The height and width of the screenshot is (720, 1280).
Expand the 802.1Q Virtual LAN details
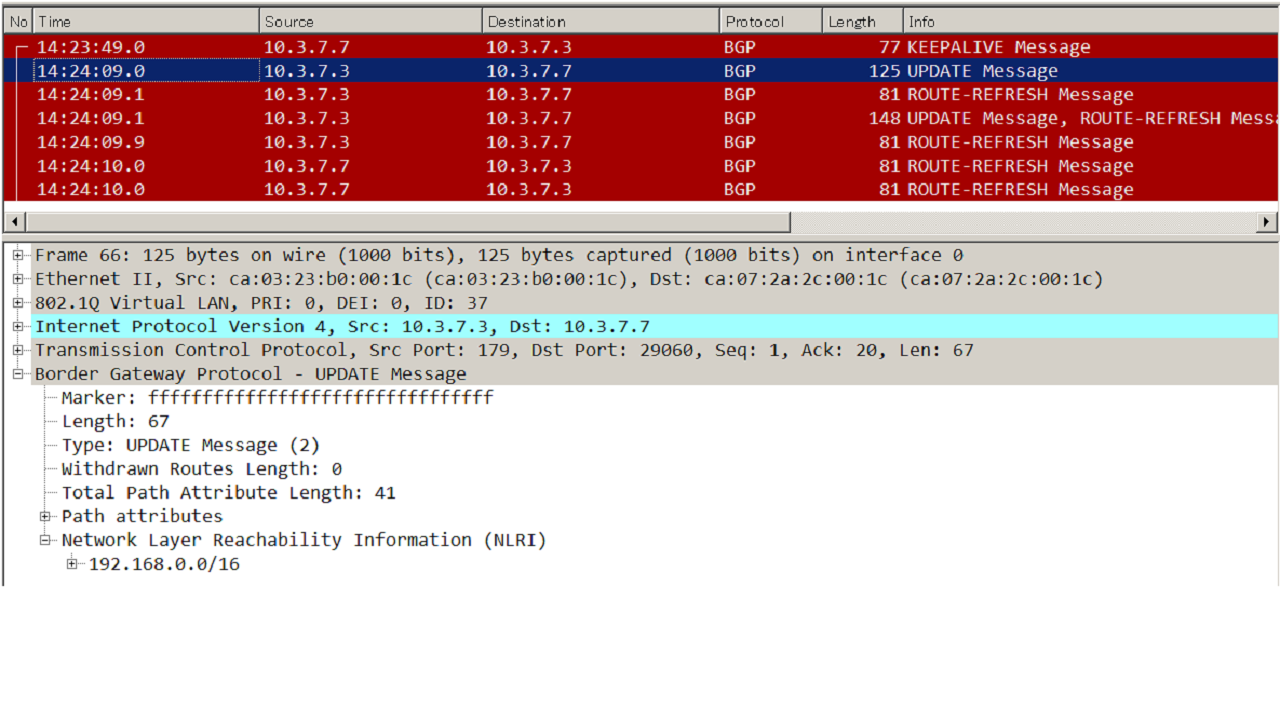point(18,303)
